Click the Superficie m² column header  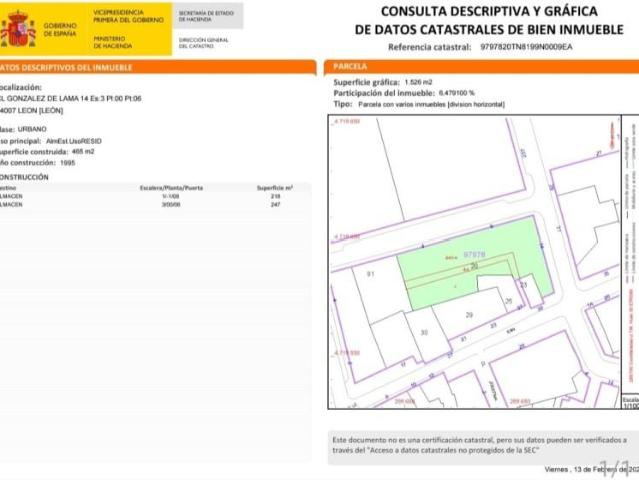pos(274,187)
